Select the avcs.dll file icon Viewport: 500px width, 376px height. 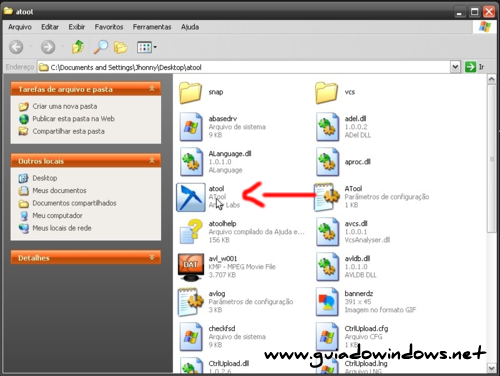pyautogui.click(x=327, y=232)
